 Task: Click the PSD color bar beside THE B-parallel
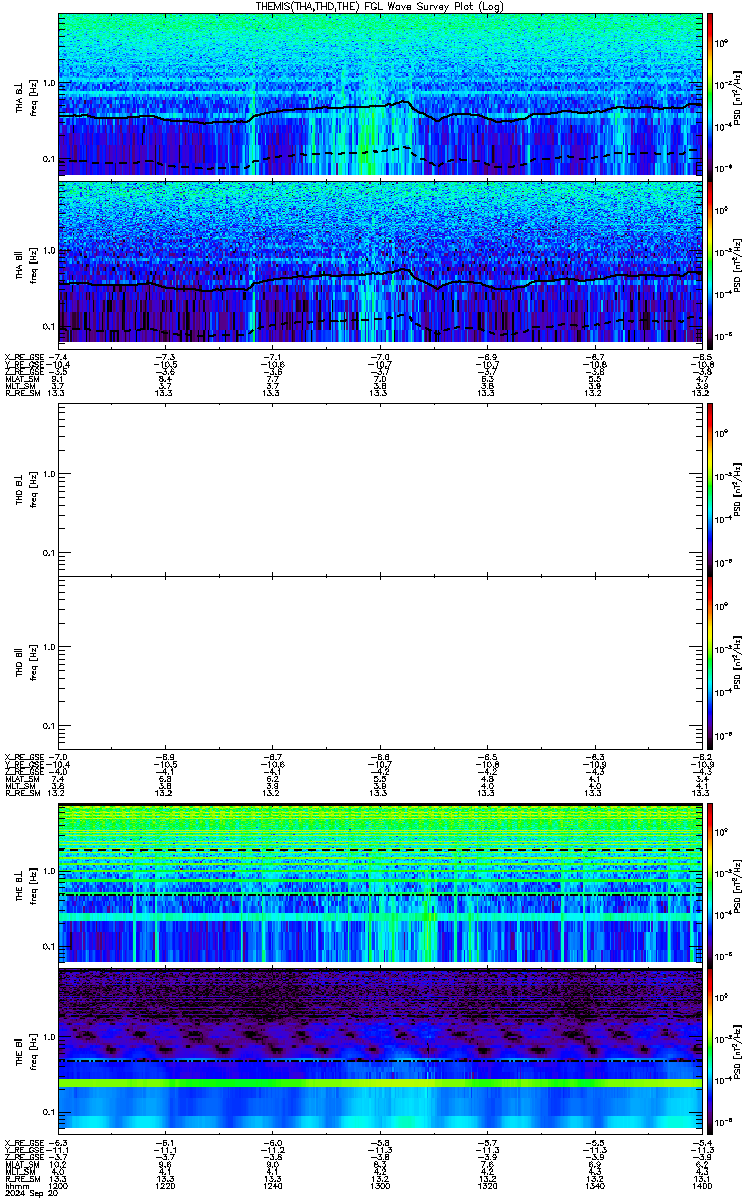tap(710, 1050)
